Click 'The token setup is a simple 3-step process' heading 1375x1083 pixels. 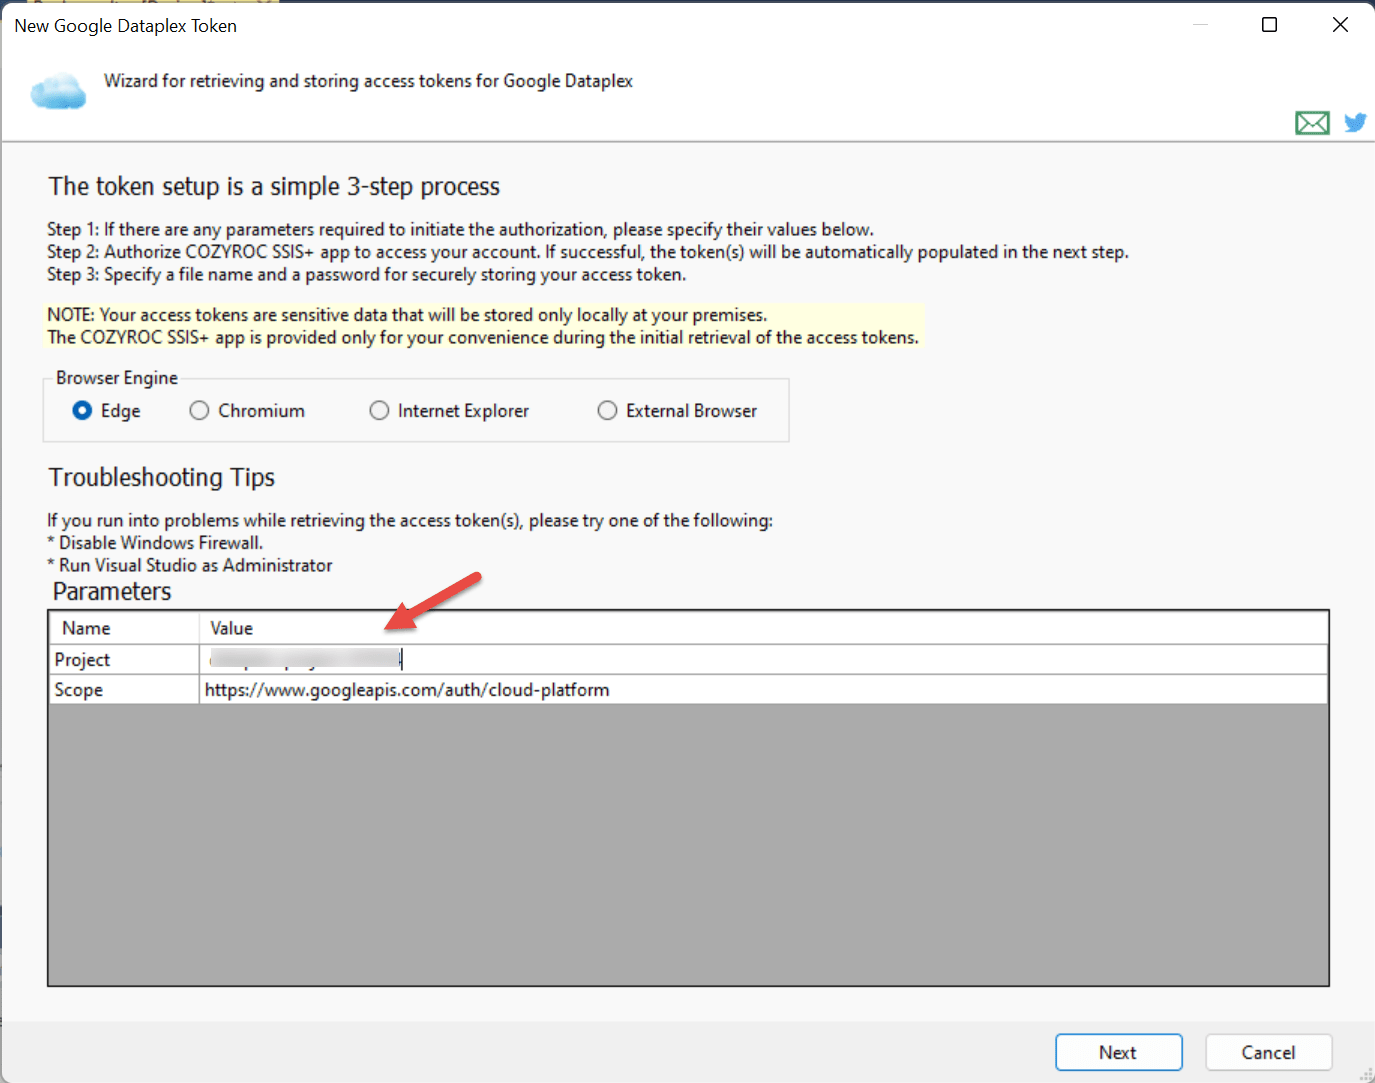coord(274,187)
